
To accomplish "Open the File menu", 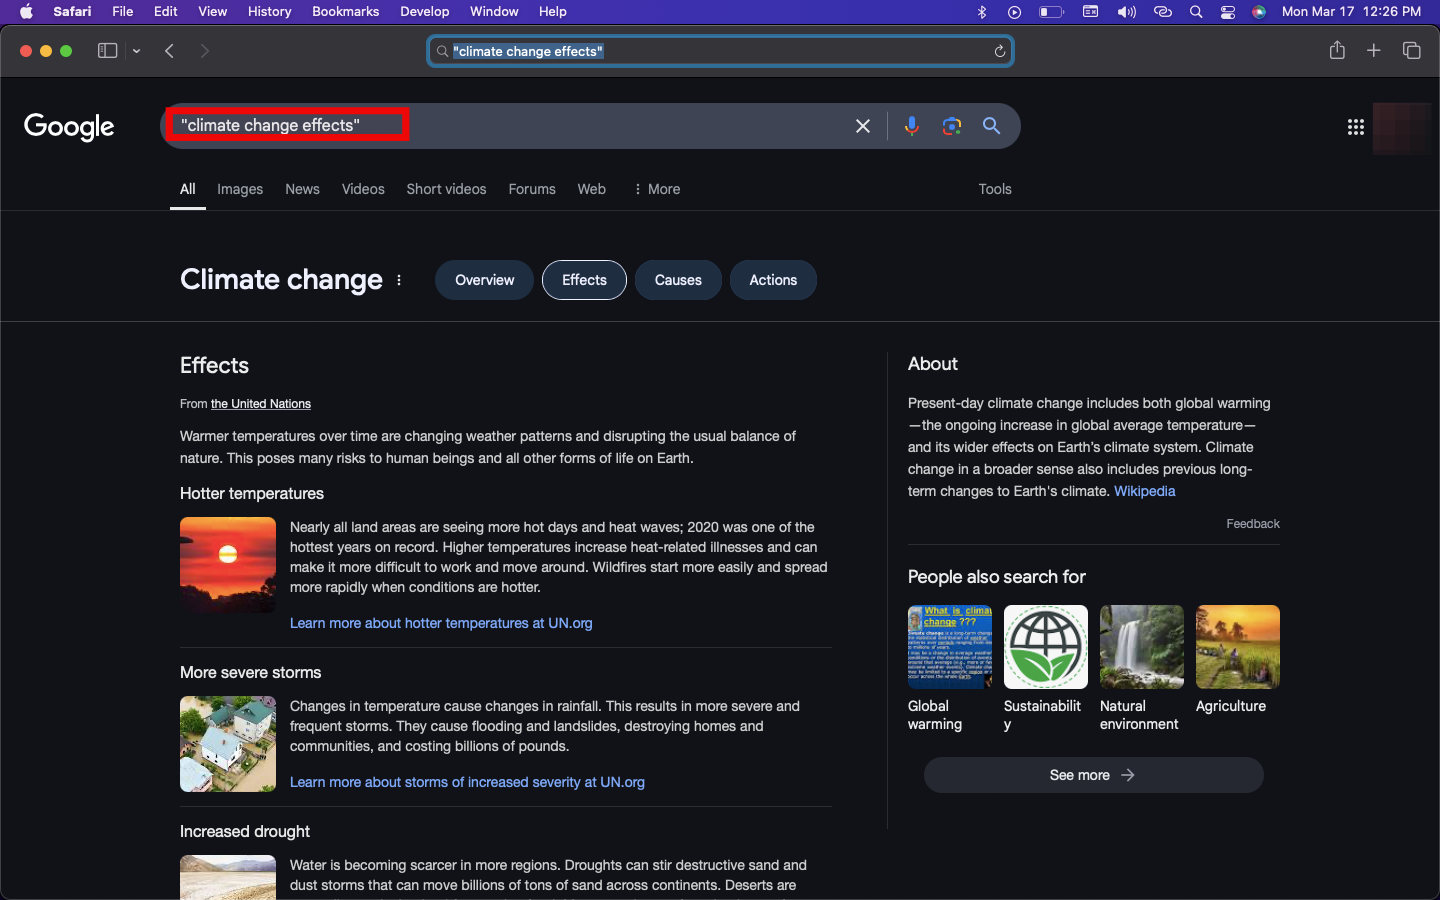I will coord(123,12).
